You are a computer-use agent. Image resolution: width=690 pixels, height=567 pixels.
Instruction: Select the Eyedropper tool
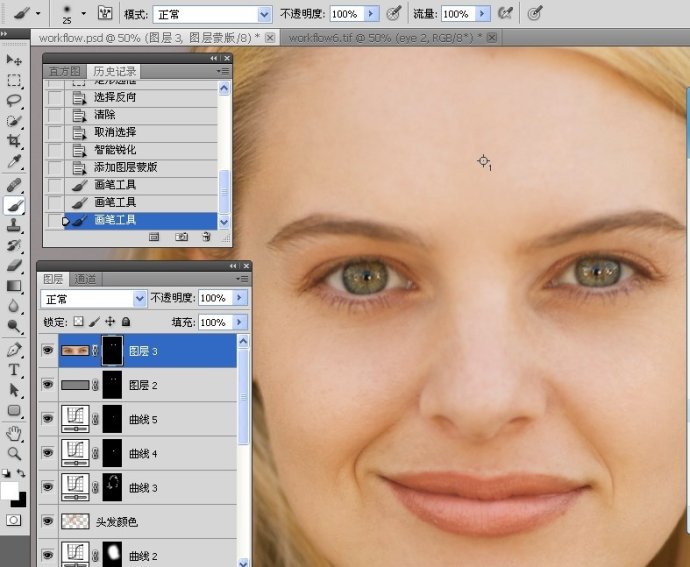[14, 162]
